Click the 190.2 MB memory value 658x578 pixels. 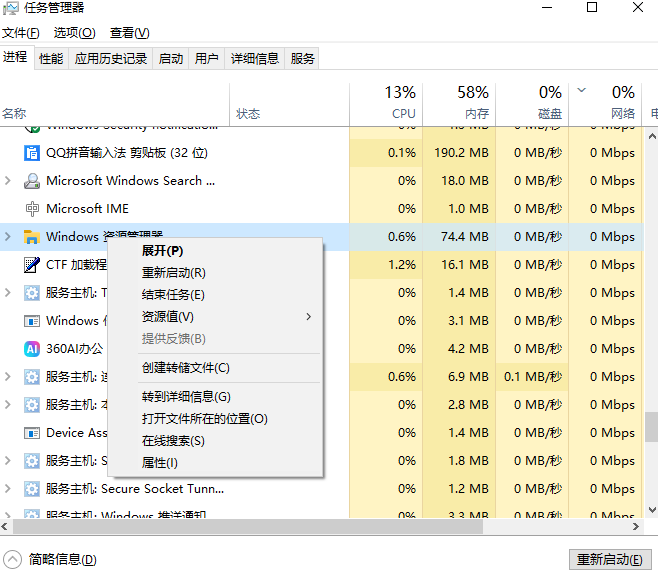point(461,153)
